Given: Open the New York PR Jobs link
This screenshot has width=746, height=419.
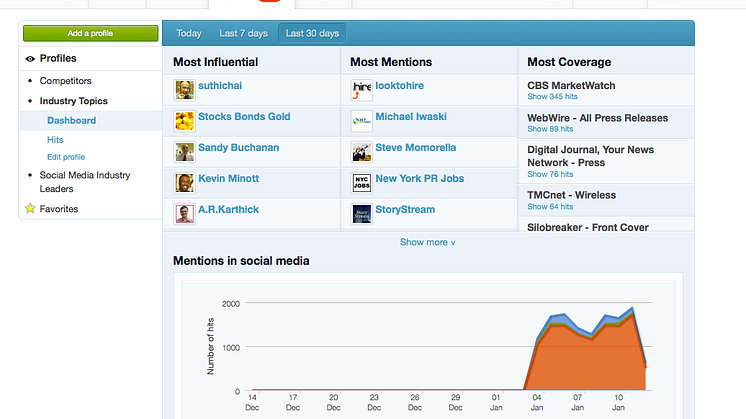Looking at the screenshot, I should pos(420,178).
